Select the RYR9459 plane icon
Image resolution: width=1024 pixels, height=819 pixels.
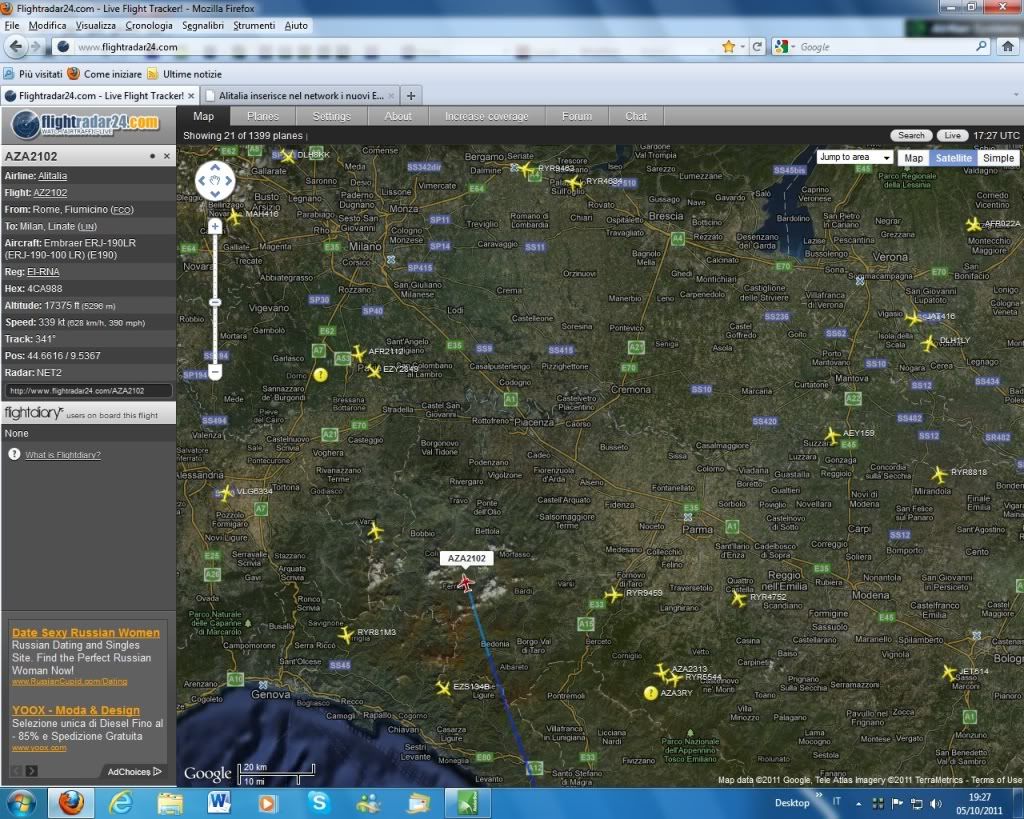click(x=613, y=594)
